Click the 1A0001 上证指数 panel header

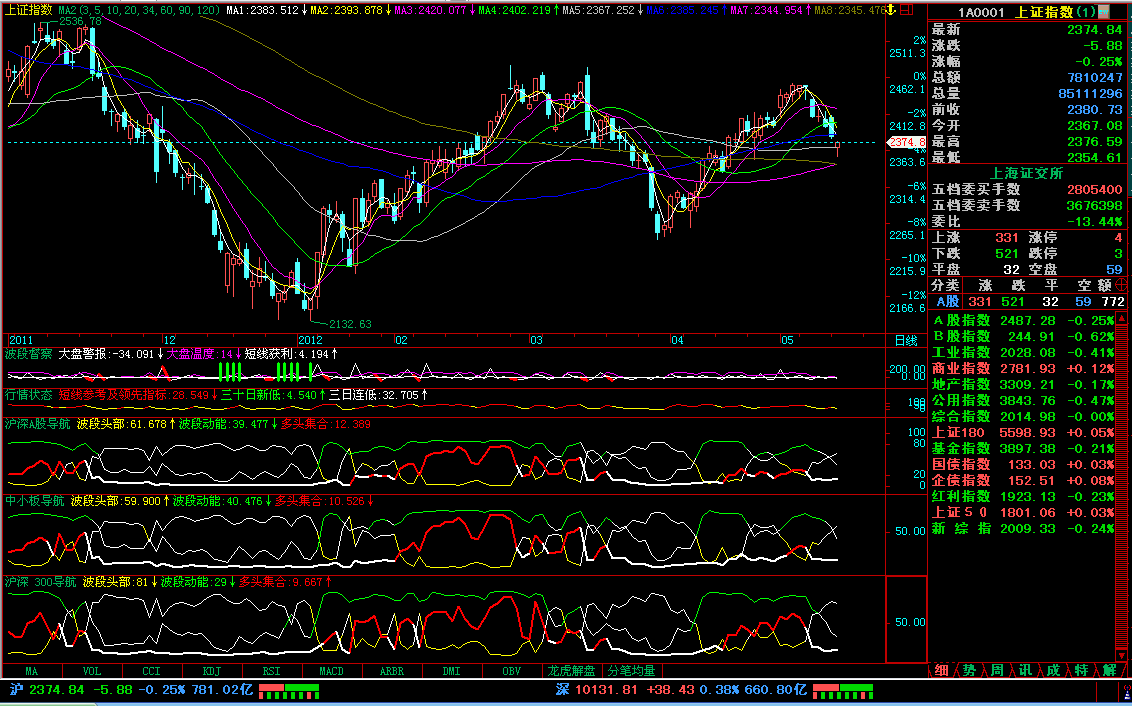pos(1026,12)
